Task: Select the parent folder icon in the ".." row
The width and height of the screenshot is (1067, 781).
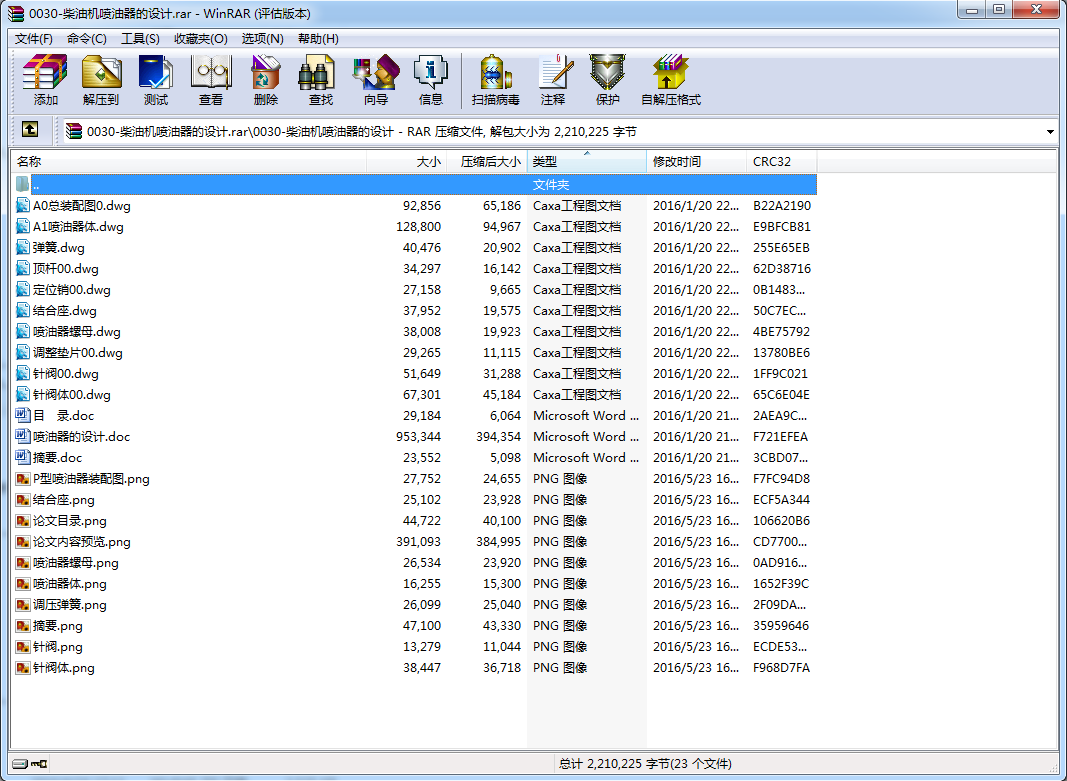Action: pyautogui.click(x=22, y=184)
